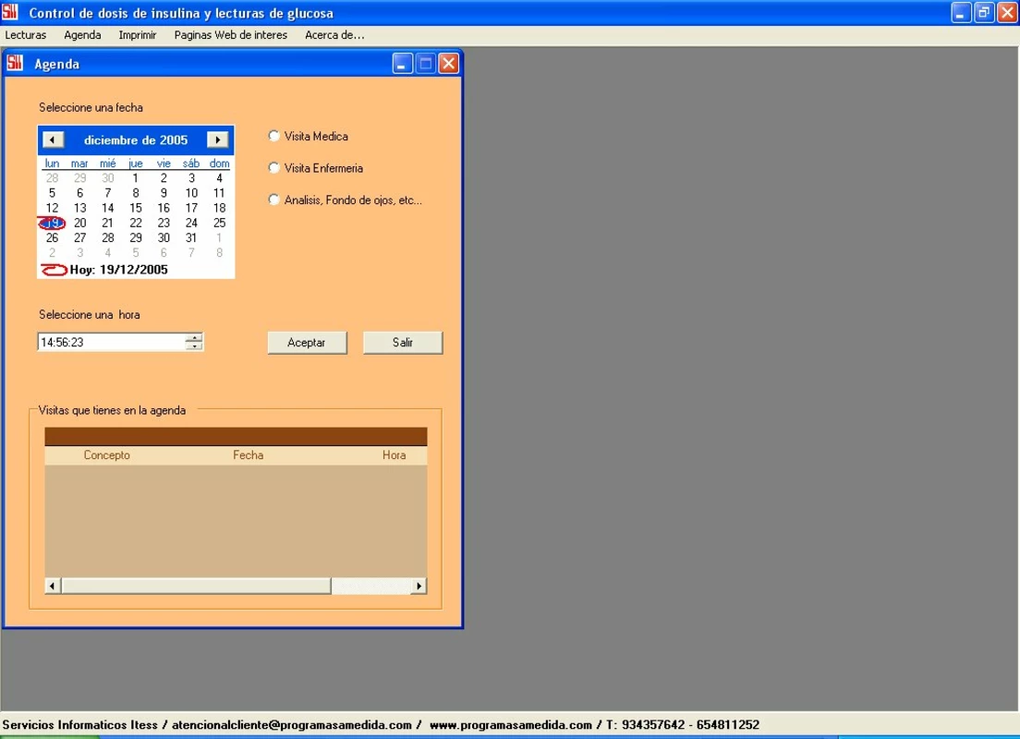Select the Visita Enfermeria option
The width and height of the screenshot is (1020, 739).
(273, 168)
